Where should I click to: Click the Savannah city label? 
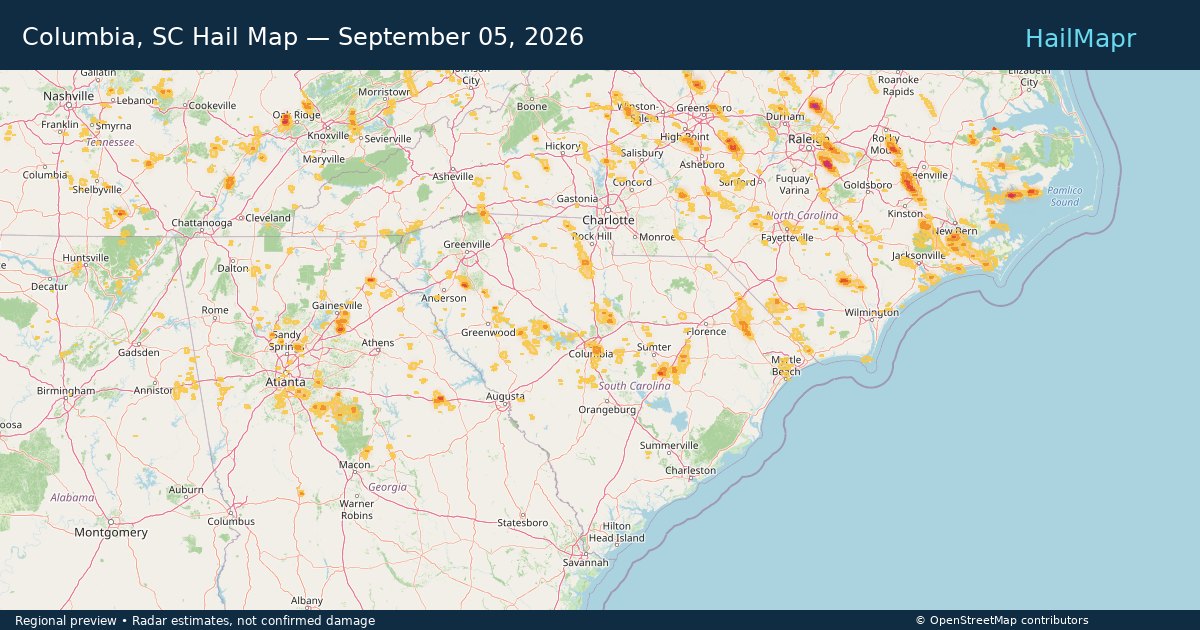click(x=585, y=562)
